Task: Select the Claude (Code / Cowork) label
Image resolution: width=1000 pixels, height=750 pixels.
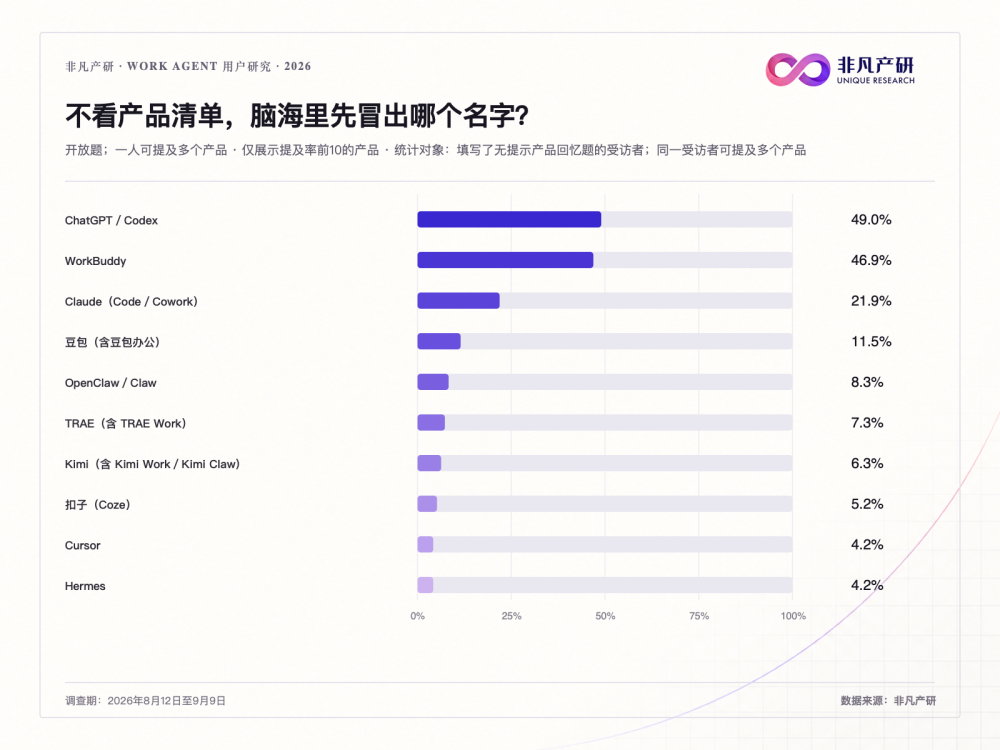Action: [131, 302]
